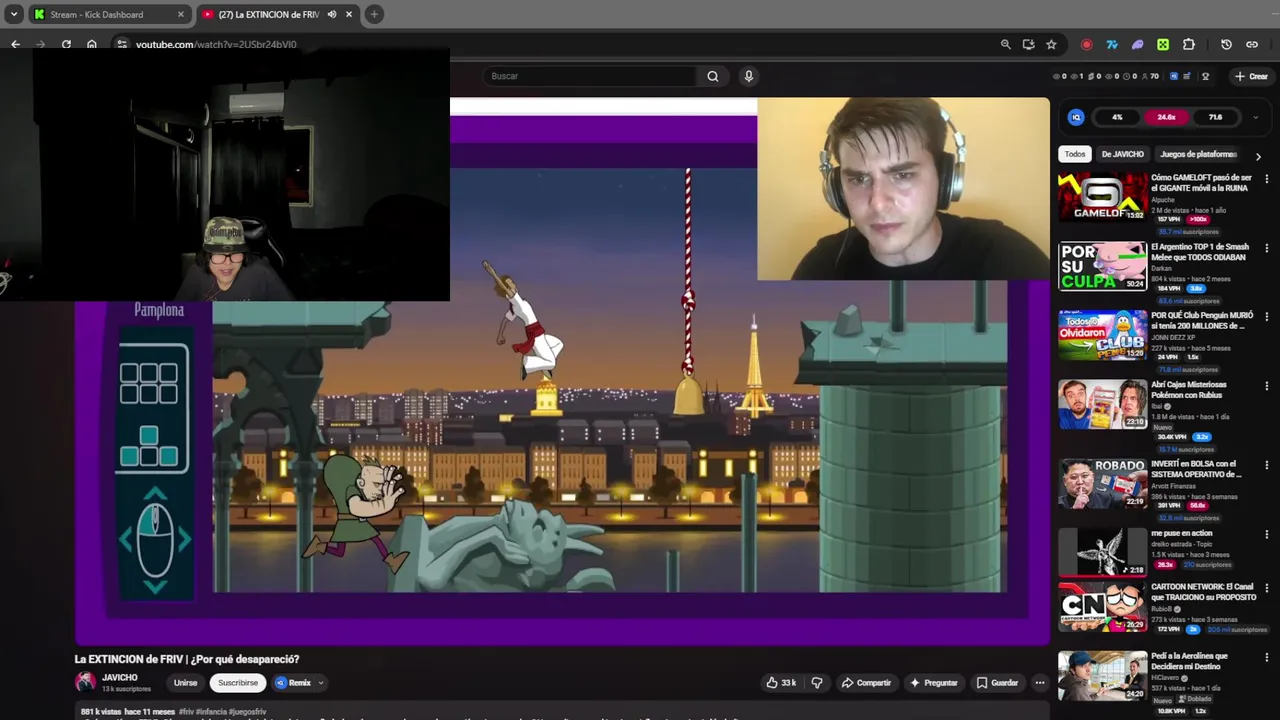Click the Suscribirse button
This screenshot has height=720, width=1280.
[x=238, y=683]
